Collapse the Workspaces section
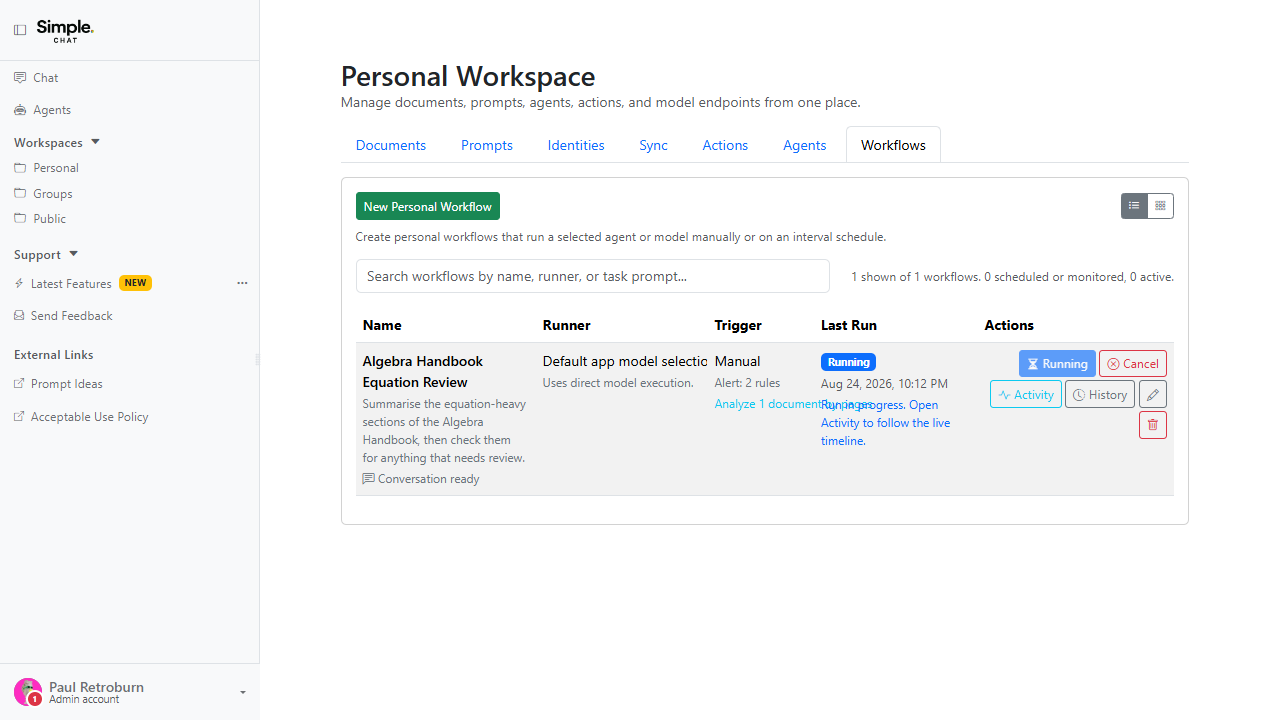Viewport: 1280px width, 720px height. (95, 142)
